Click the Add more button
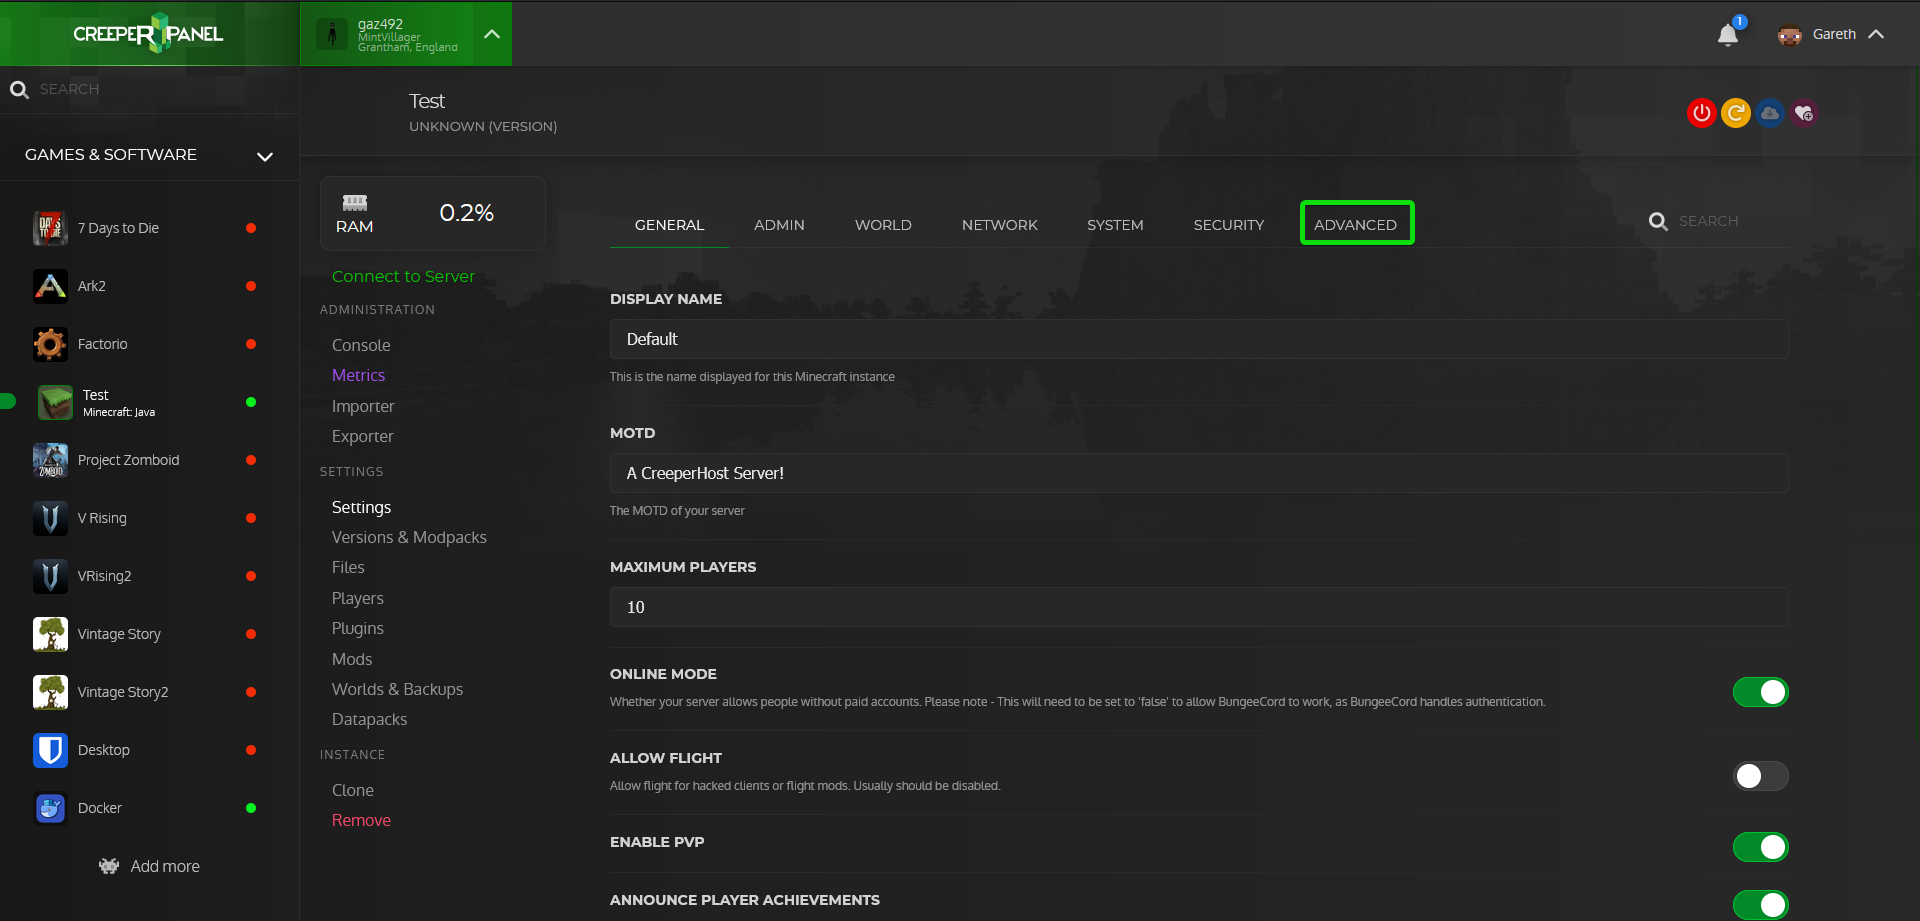The image size is (1920, 921). (x=149, y=866)
